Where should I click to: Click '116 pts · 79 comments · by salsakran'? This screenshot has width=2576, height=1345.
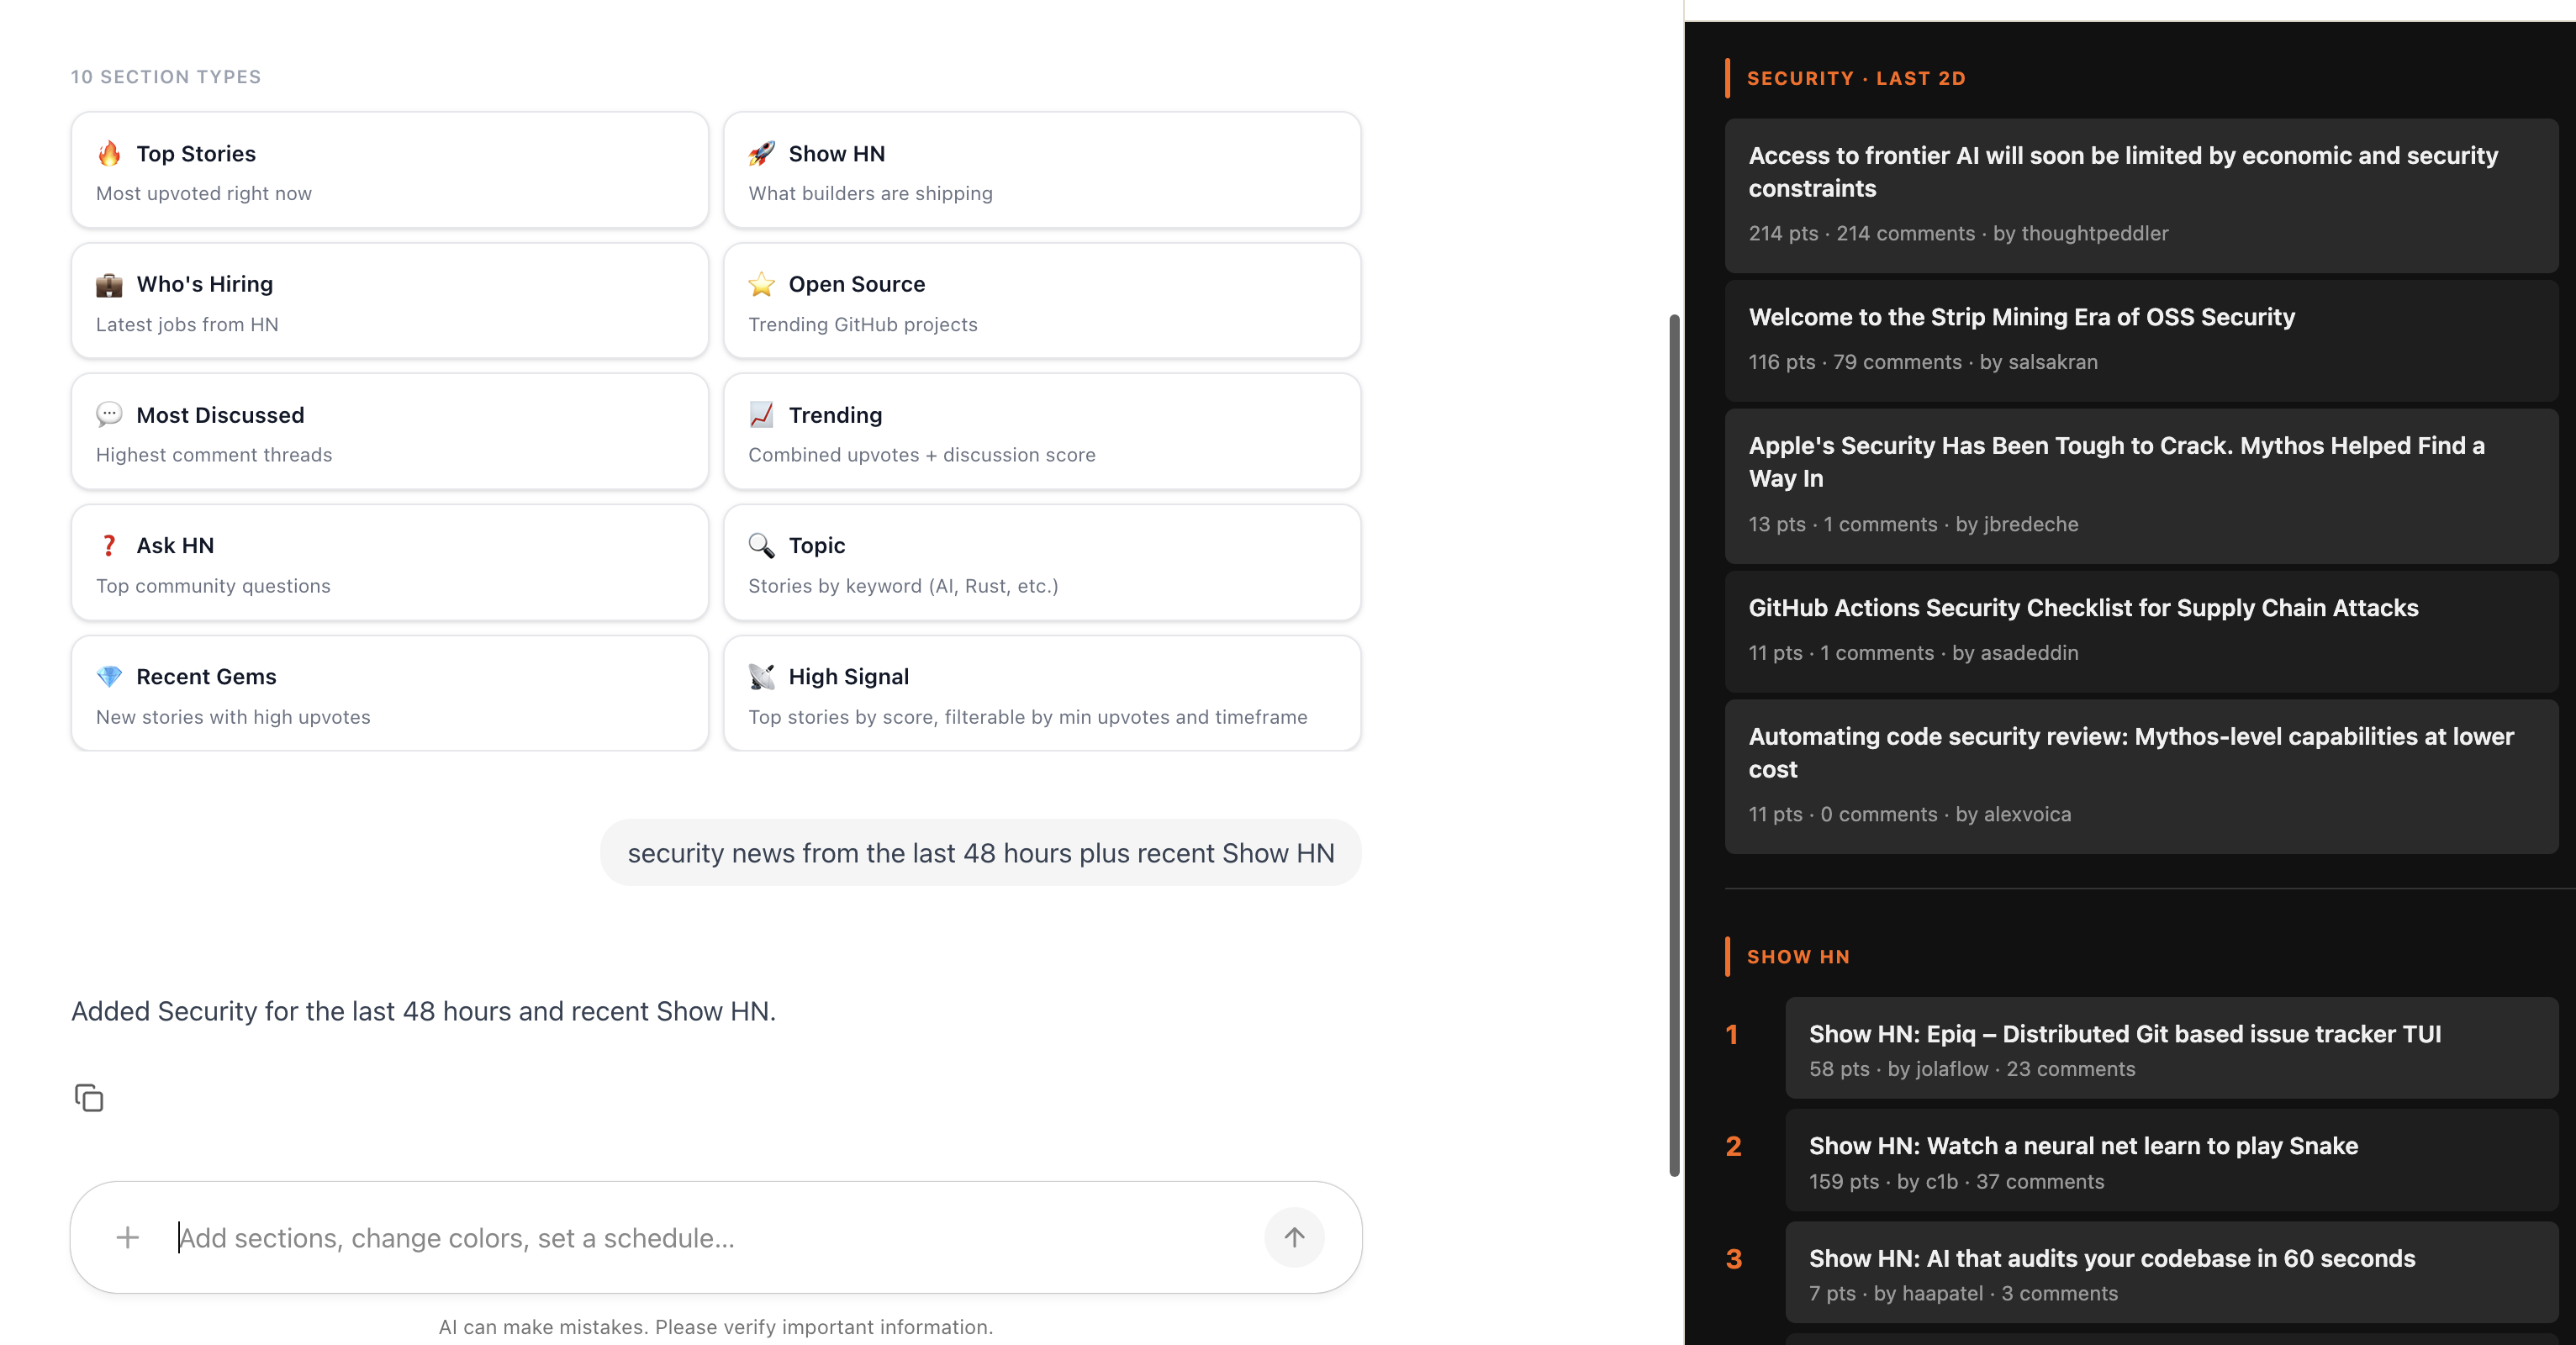(x=1923, y=362)
